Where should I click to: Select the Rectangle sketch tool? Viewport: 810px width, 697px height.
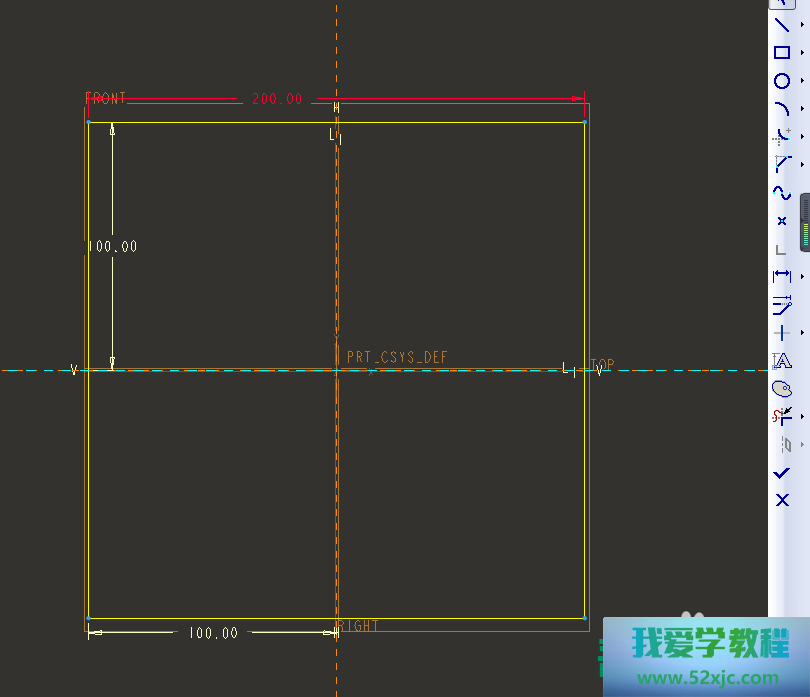pos(782,53)
